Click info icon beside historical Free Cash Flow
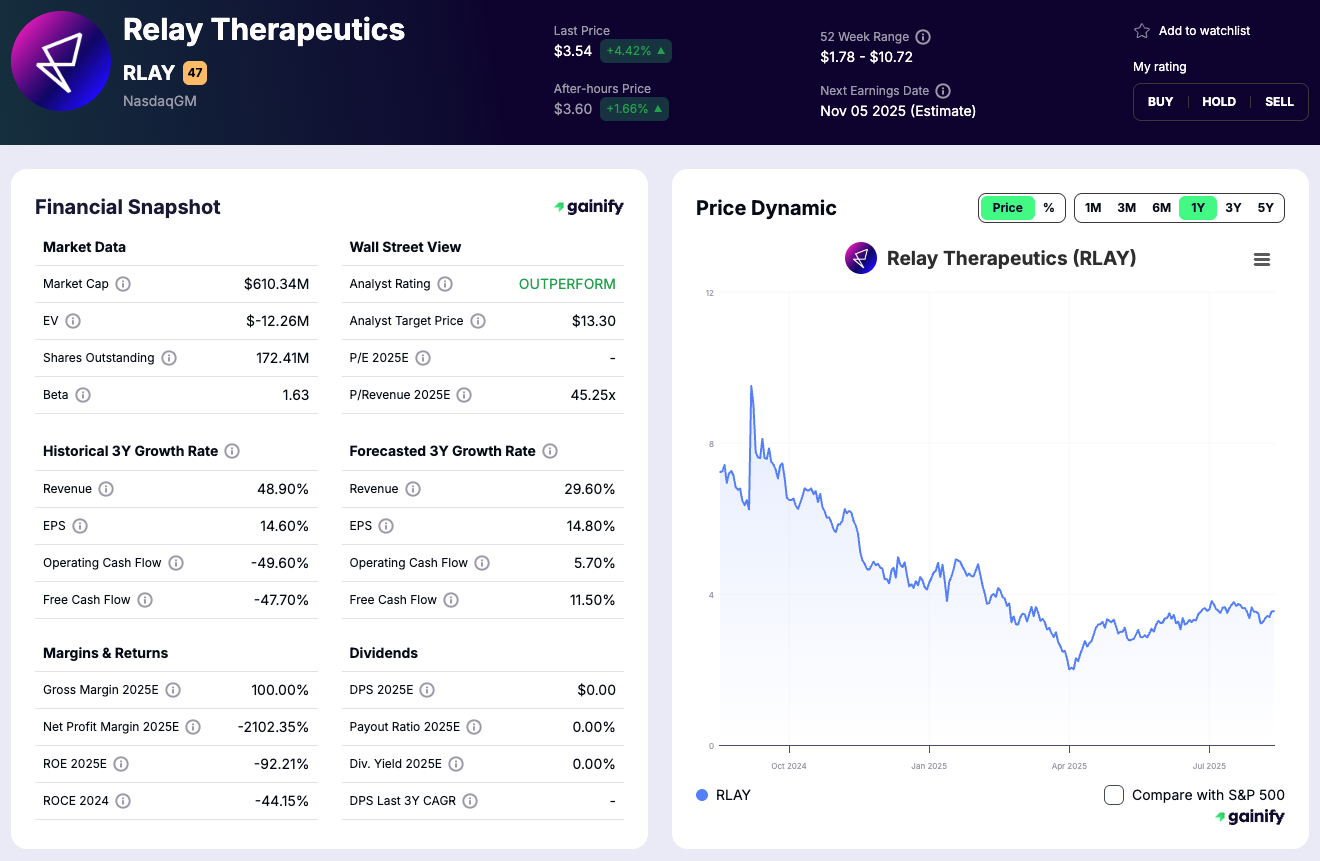Viewport: 1320px width, 861px height. (x=145, y=600)
